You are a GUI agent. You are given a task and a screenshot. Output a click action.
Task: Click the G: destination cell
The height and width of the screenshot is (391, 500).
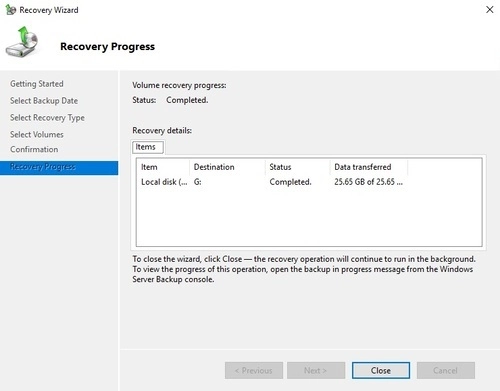pos(198,182)
